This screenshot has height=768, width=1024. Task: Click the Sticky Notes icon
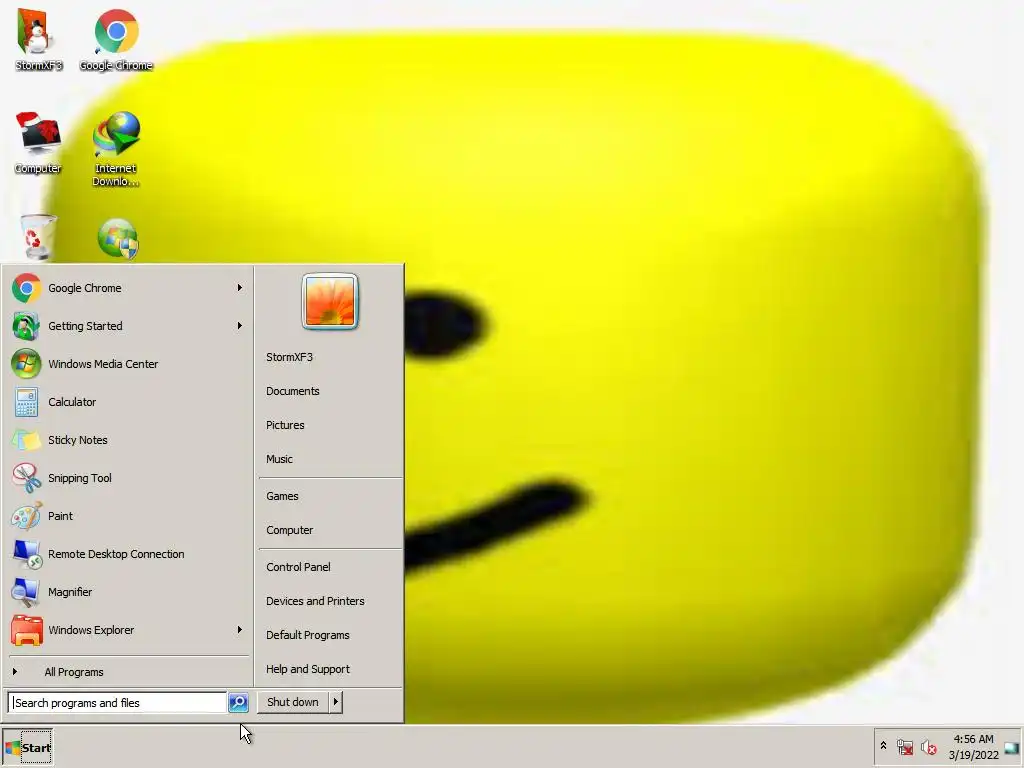pyautogui.click(x=26, y=440)
